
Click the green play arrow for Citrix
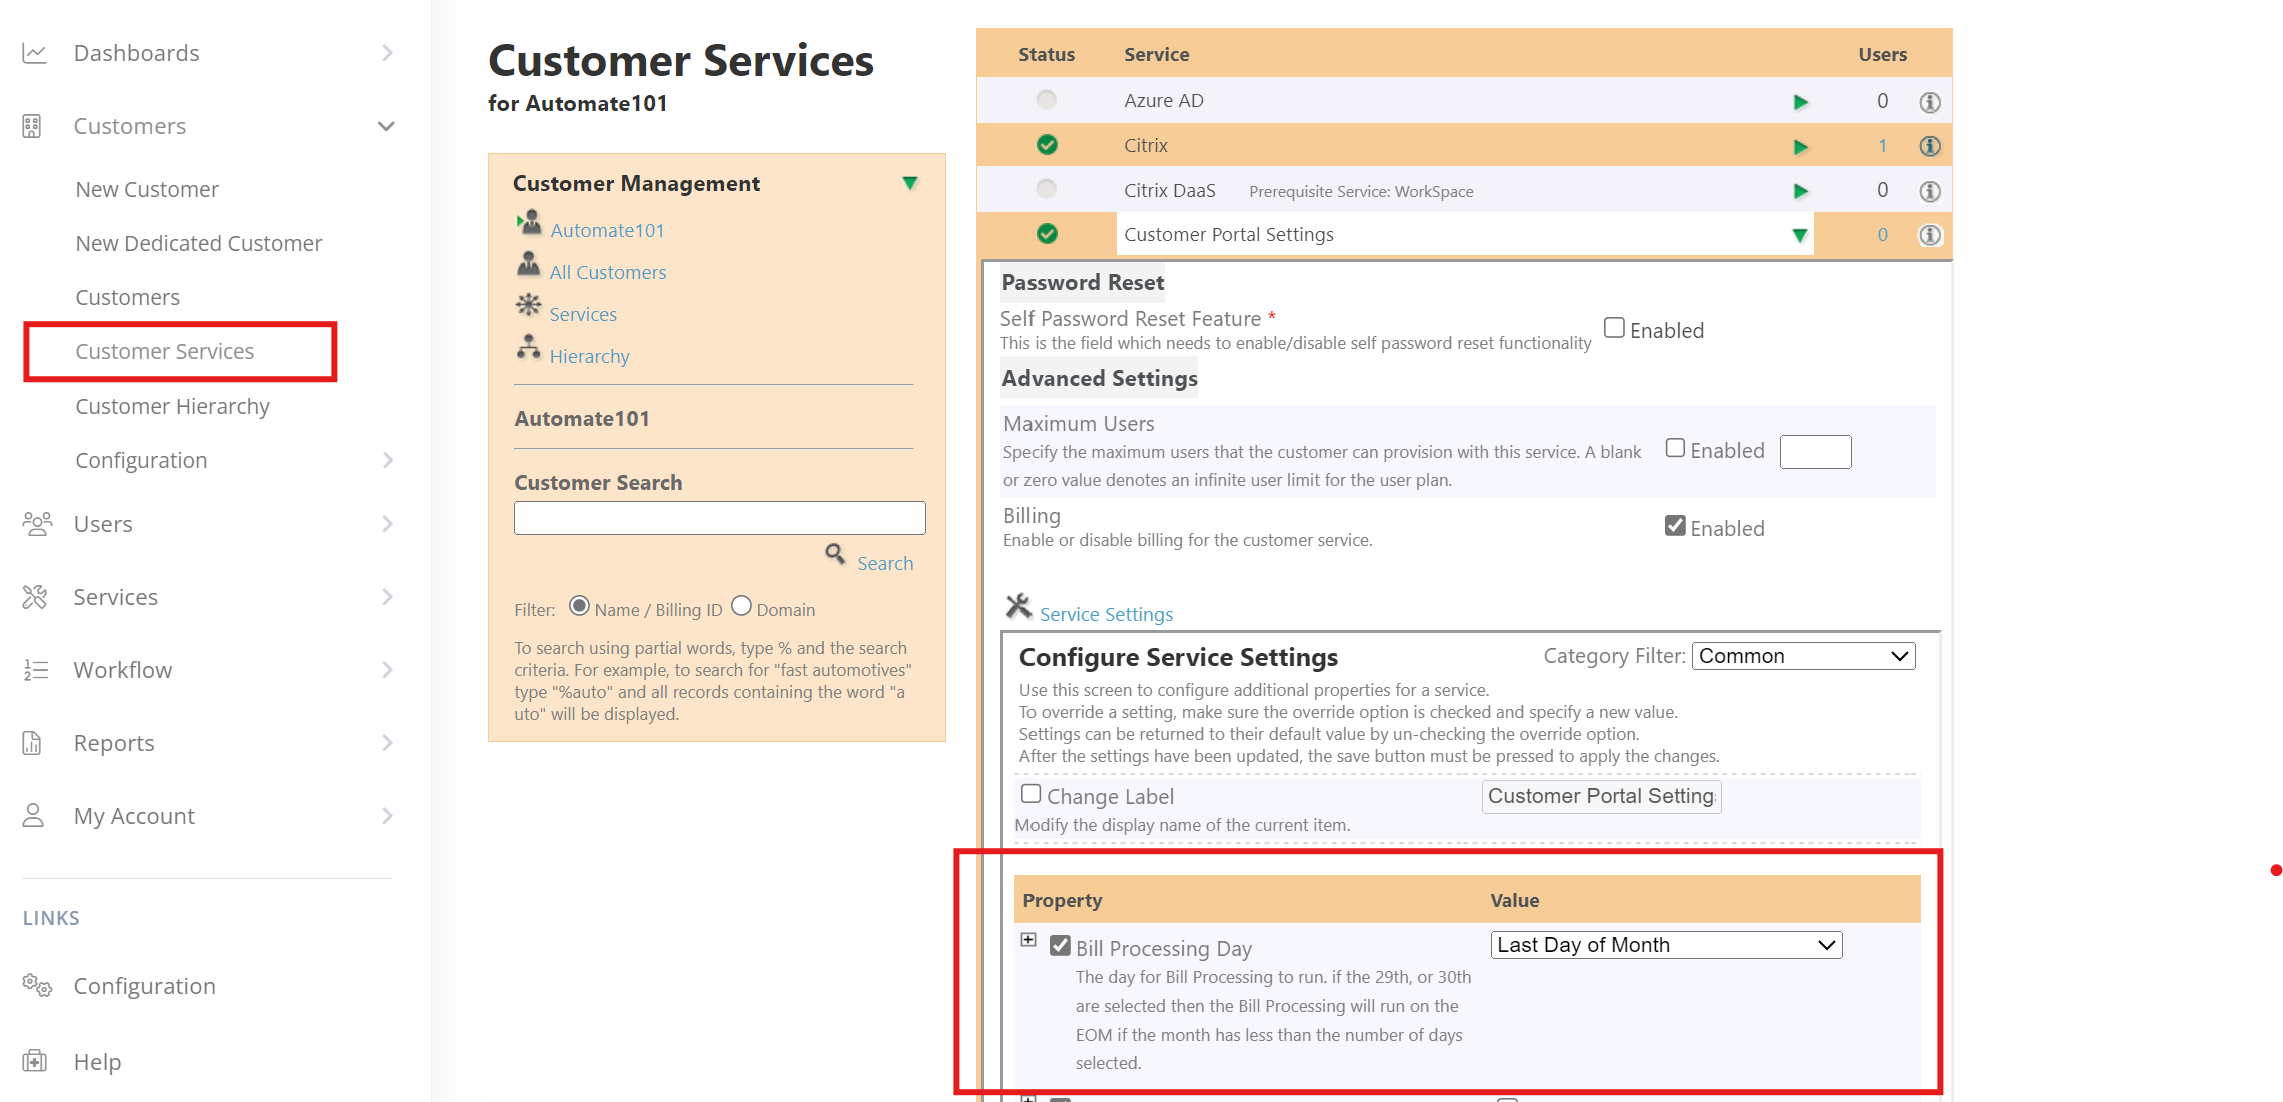click(1800, 147)
